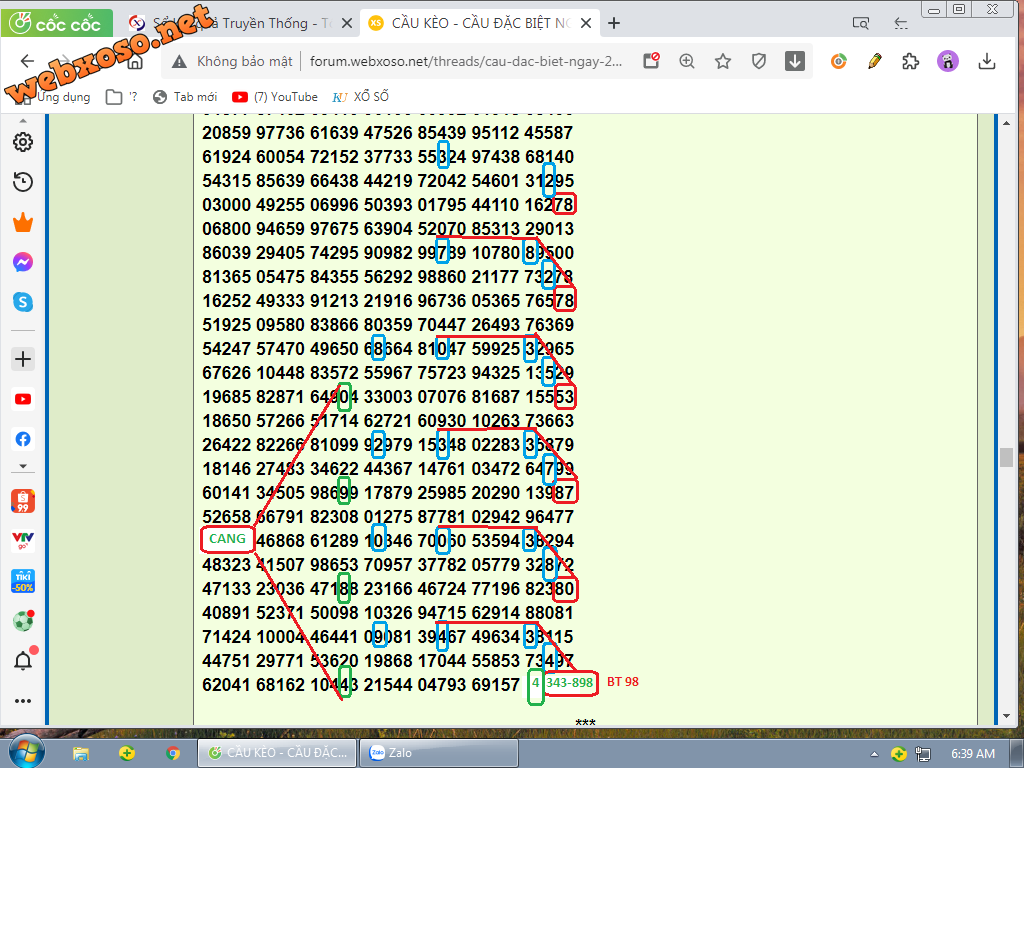
Task: Open the (7) YouTube bookmark
Action: click(275, 97)
